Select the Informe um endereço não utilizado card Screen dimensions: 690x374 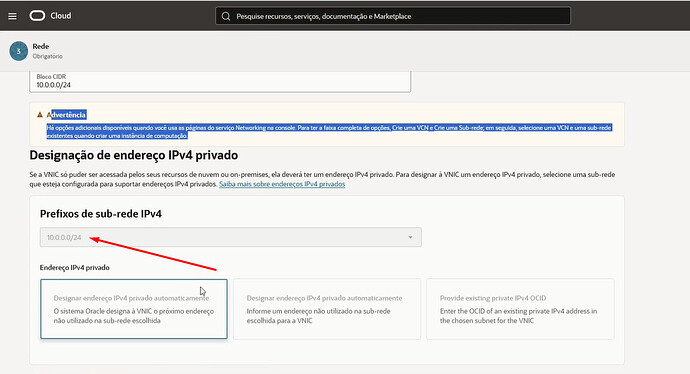[327, 309]
